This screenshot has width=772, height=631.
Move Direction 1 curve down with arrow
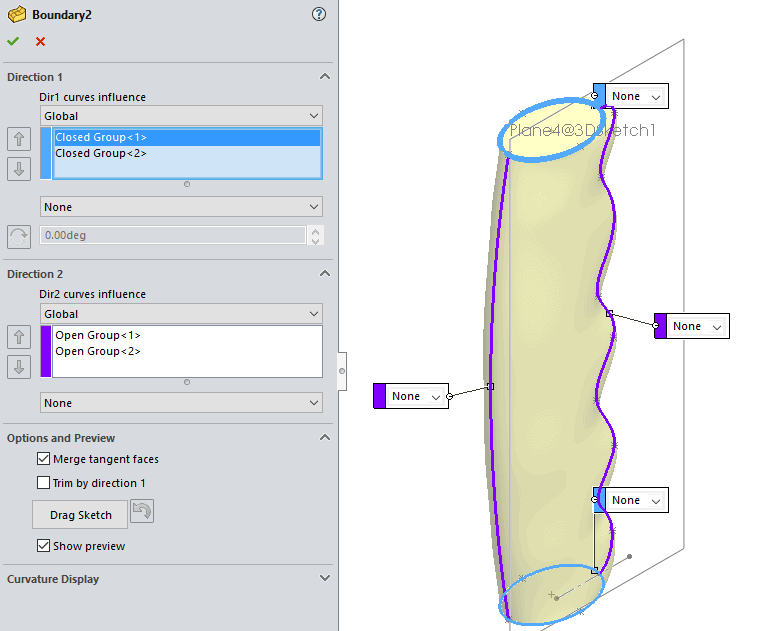click(18, 168)
